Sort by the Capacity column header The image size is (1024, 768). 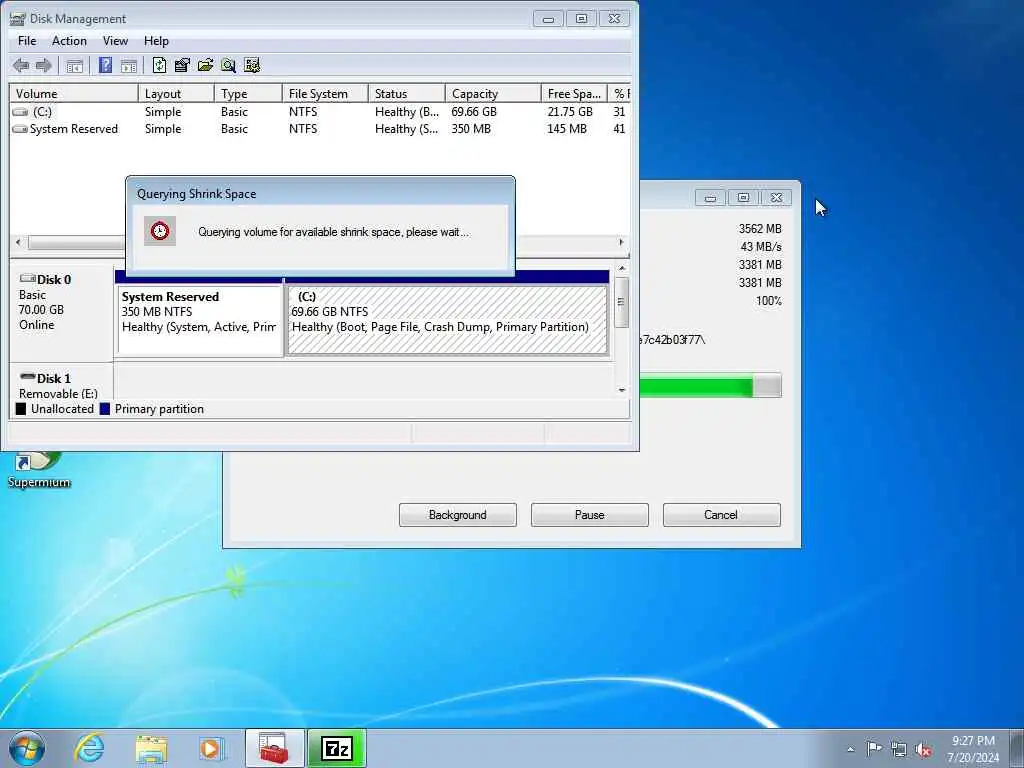[493, 93]
